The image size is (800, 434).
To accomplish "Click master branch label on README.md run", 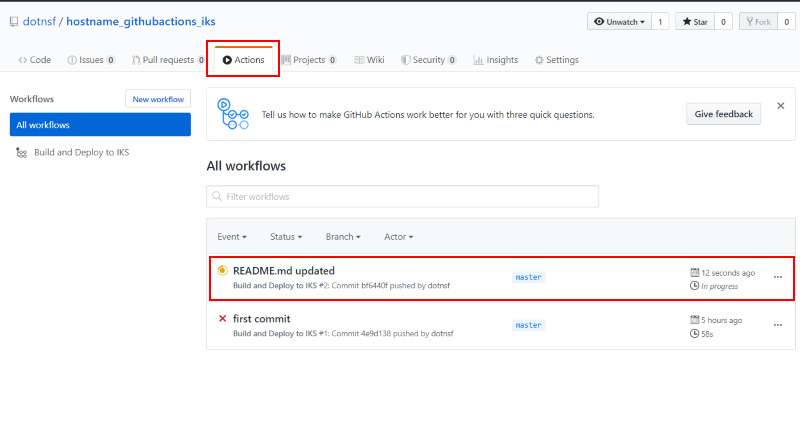I will tap(528, 277).
